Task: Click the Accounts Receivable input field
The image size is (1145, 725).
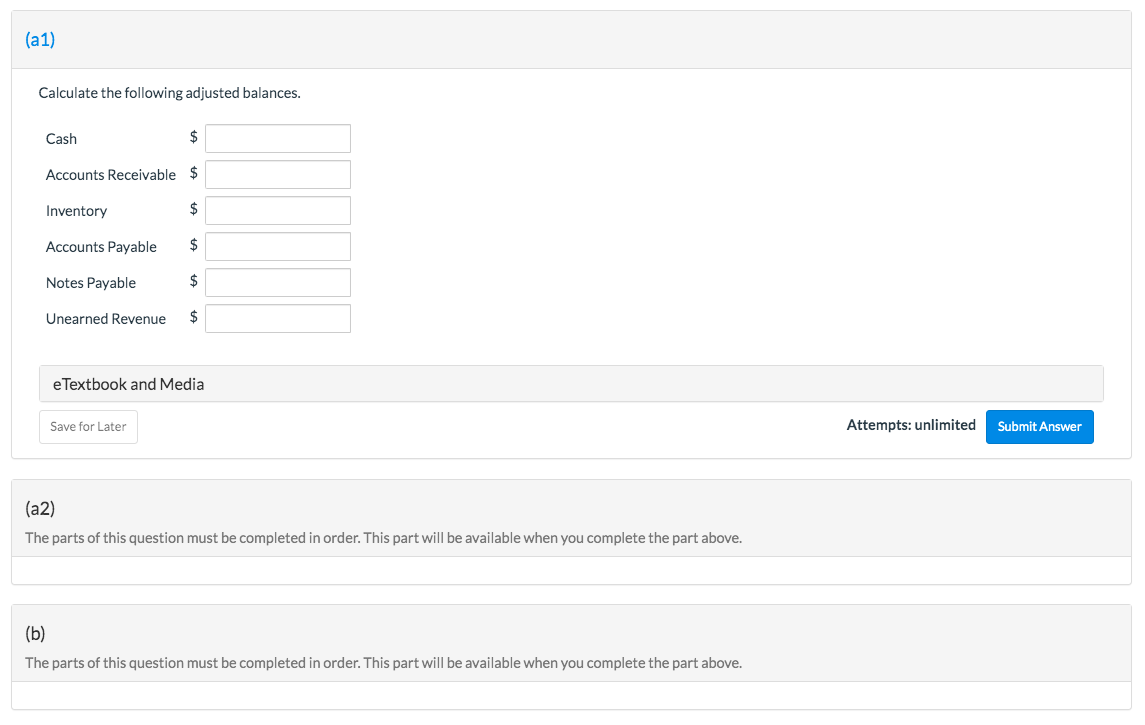Action: (277, 174)
